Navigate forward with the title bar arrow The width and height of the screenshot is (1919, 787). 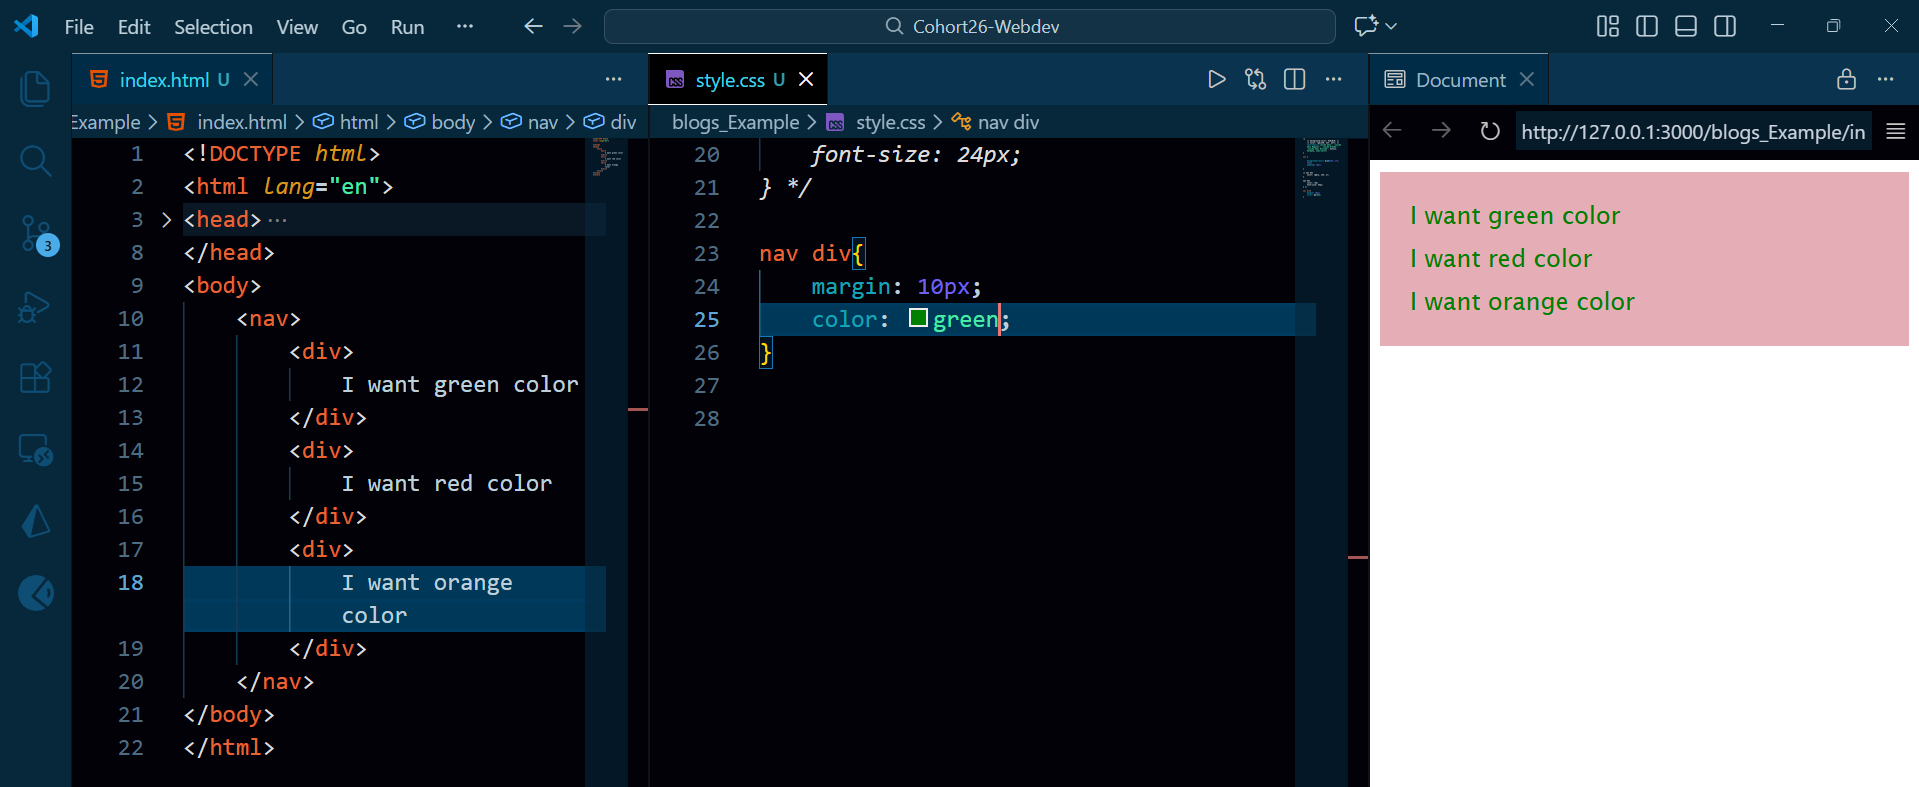573,26
